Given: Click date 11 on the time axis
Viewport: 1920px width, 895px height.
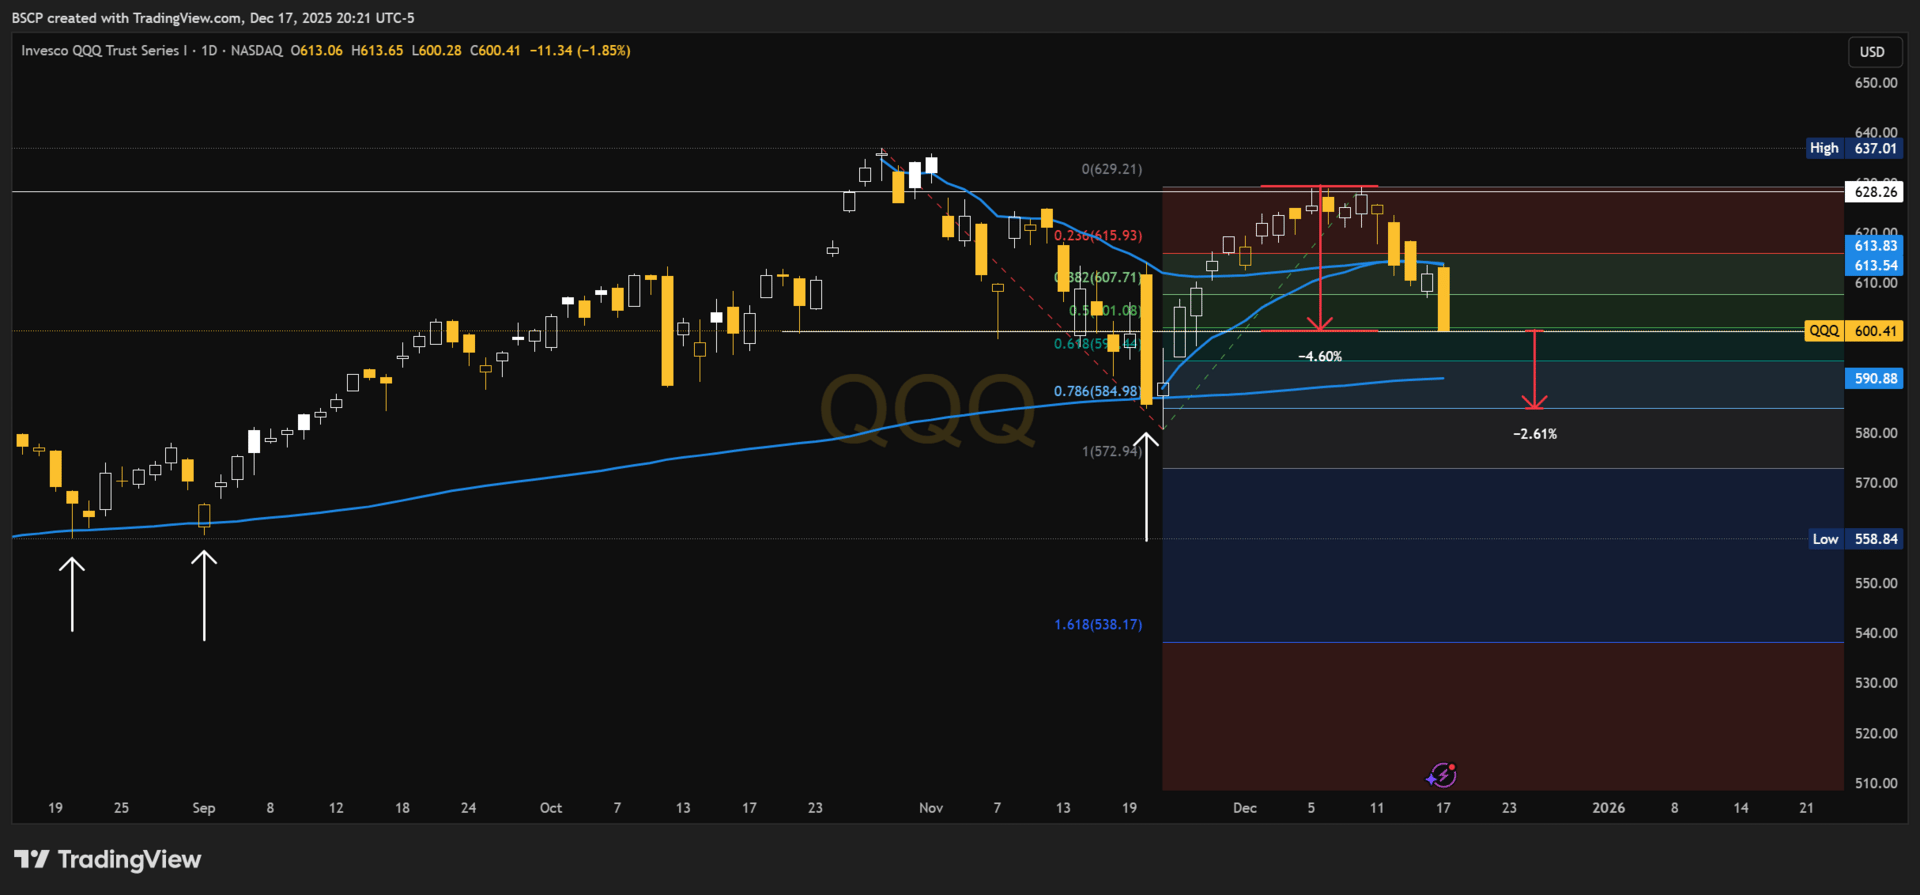Looking at the screenshot, I should [1377, 808].
